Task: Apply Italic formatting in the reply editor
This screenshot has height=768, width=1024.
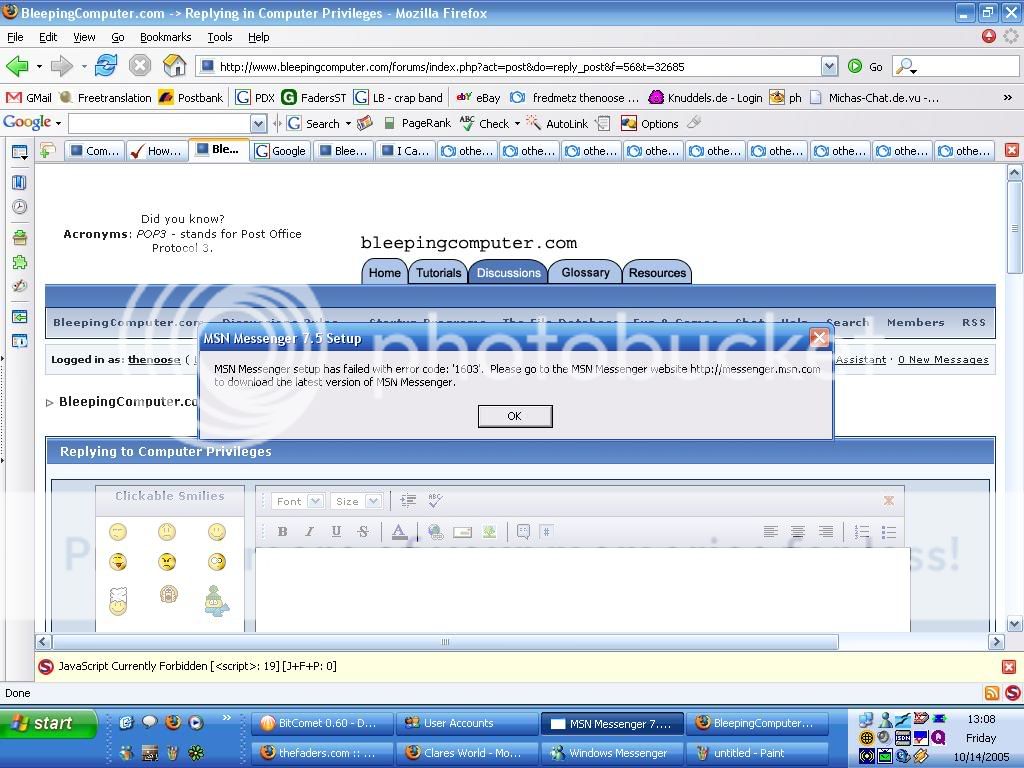Action: (x=310, y=532)
